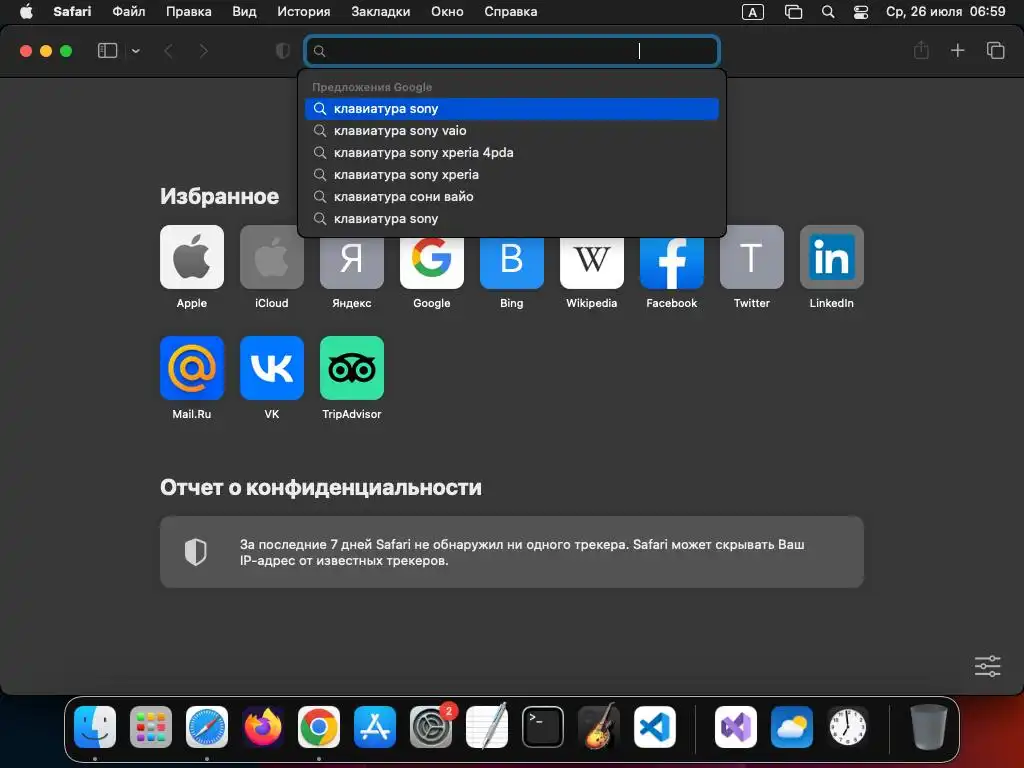Open the Twitter favorite tile

click(752, 257)
